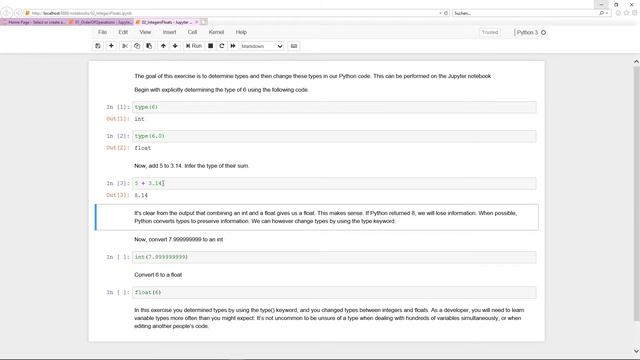Image resolution: width=640 pixels, height=360 pixels.
Task: Click the Python 3 kernel indicator circle
Action: (x=544, y=32)
